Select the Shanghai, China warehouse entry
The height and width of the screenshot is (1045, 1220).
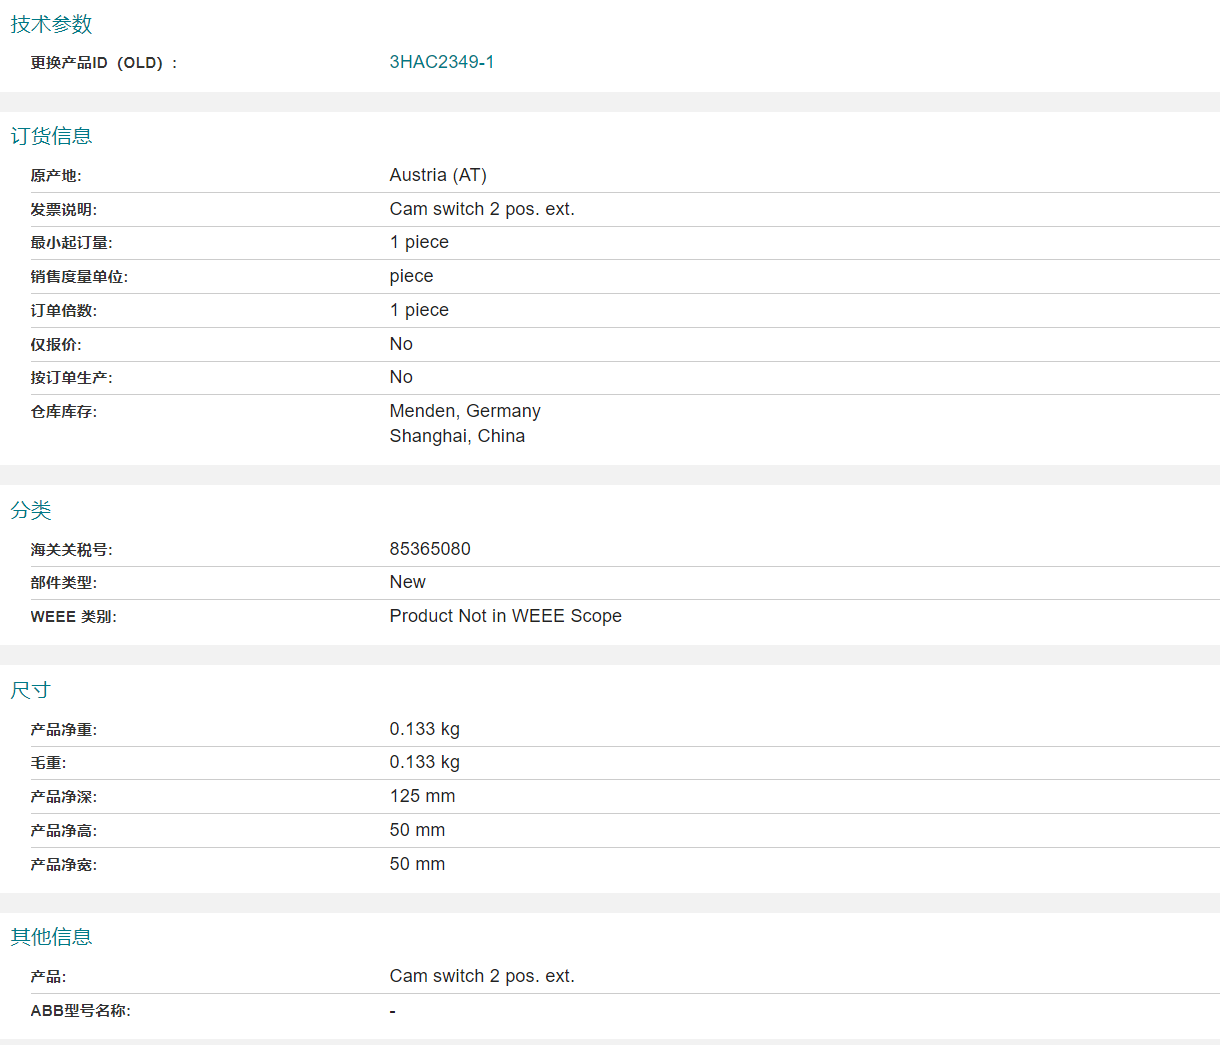457,436
